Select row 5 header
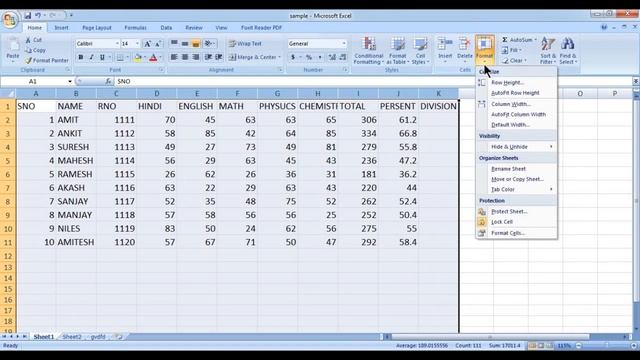 coord(8,161)
